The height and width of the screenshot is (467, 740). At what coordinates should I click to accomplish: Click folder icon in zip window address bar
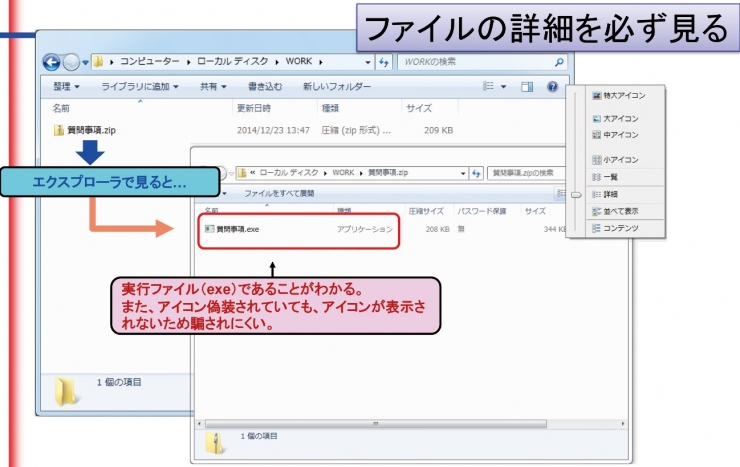click(242, 173)
